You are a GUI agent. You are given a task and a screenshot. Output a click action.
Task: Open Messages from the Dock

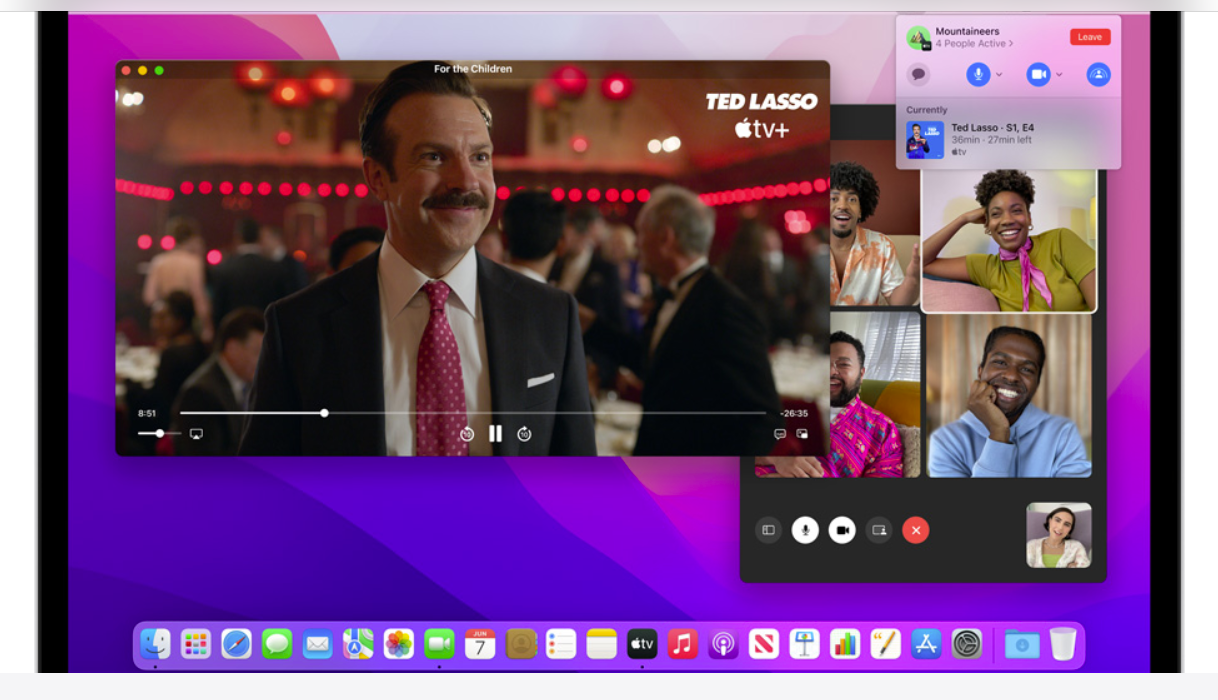pos(277,644)
